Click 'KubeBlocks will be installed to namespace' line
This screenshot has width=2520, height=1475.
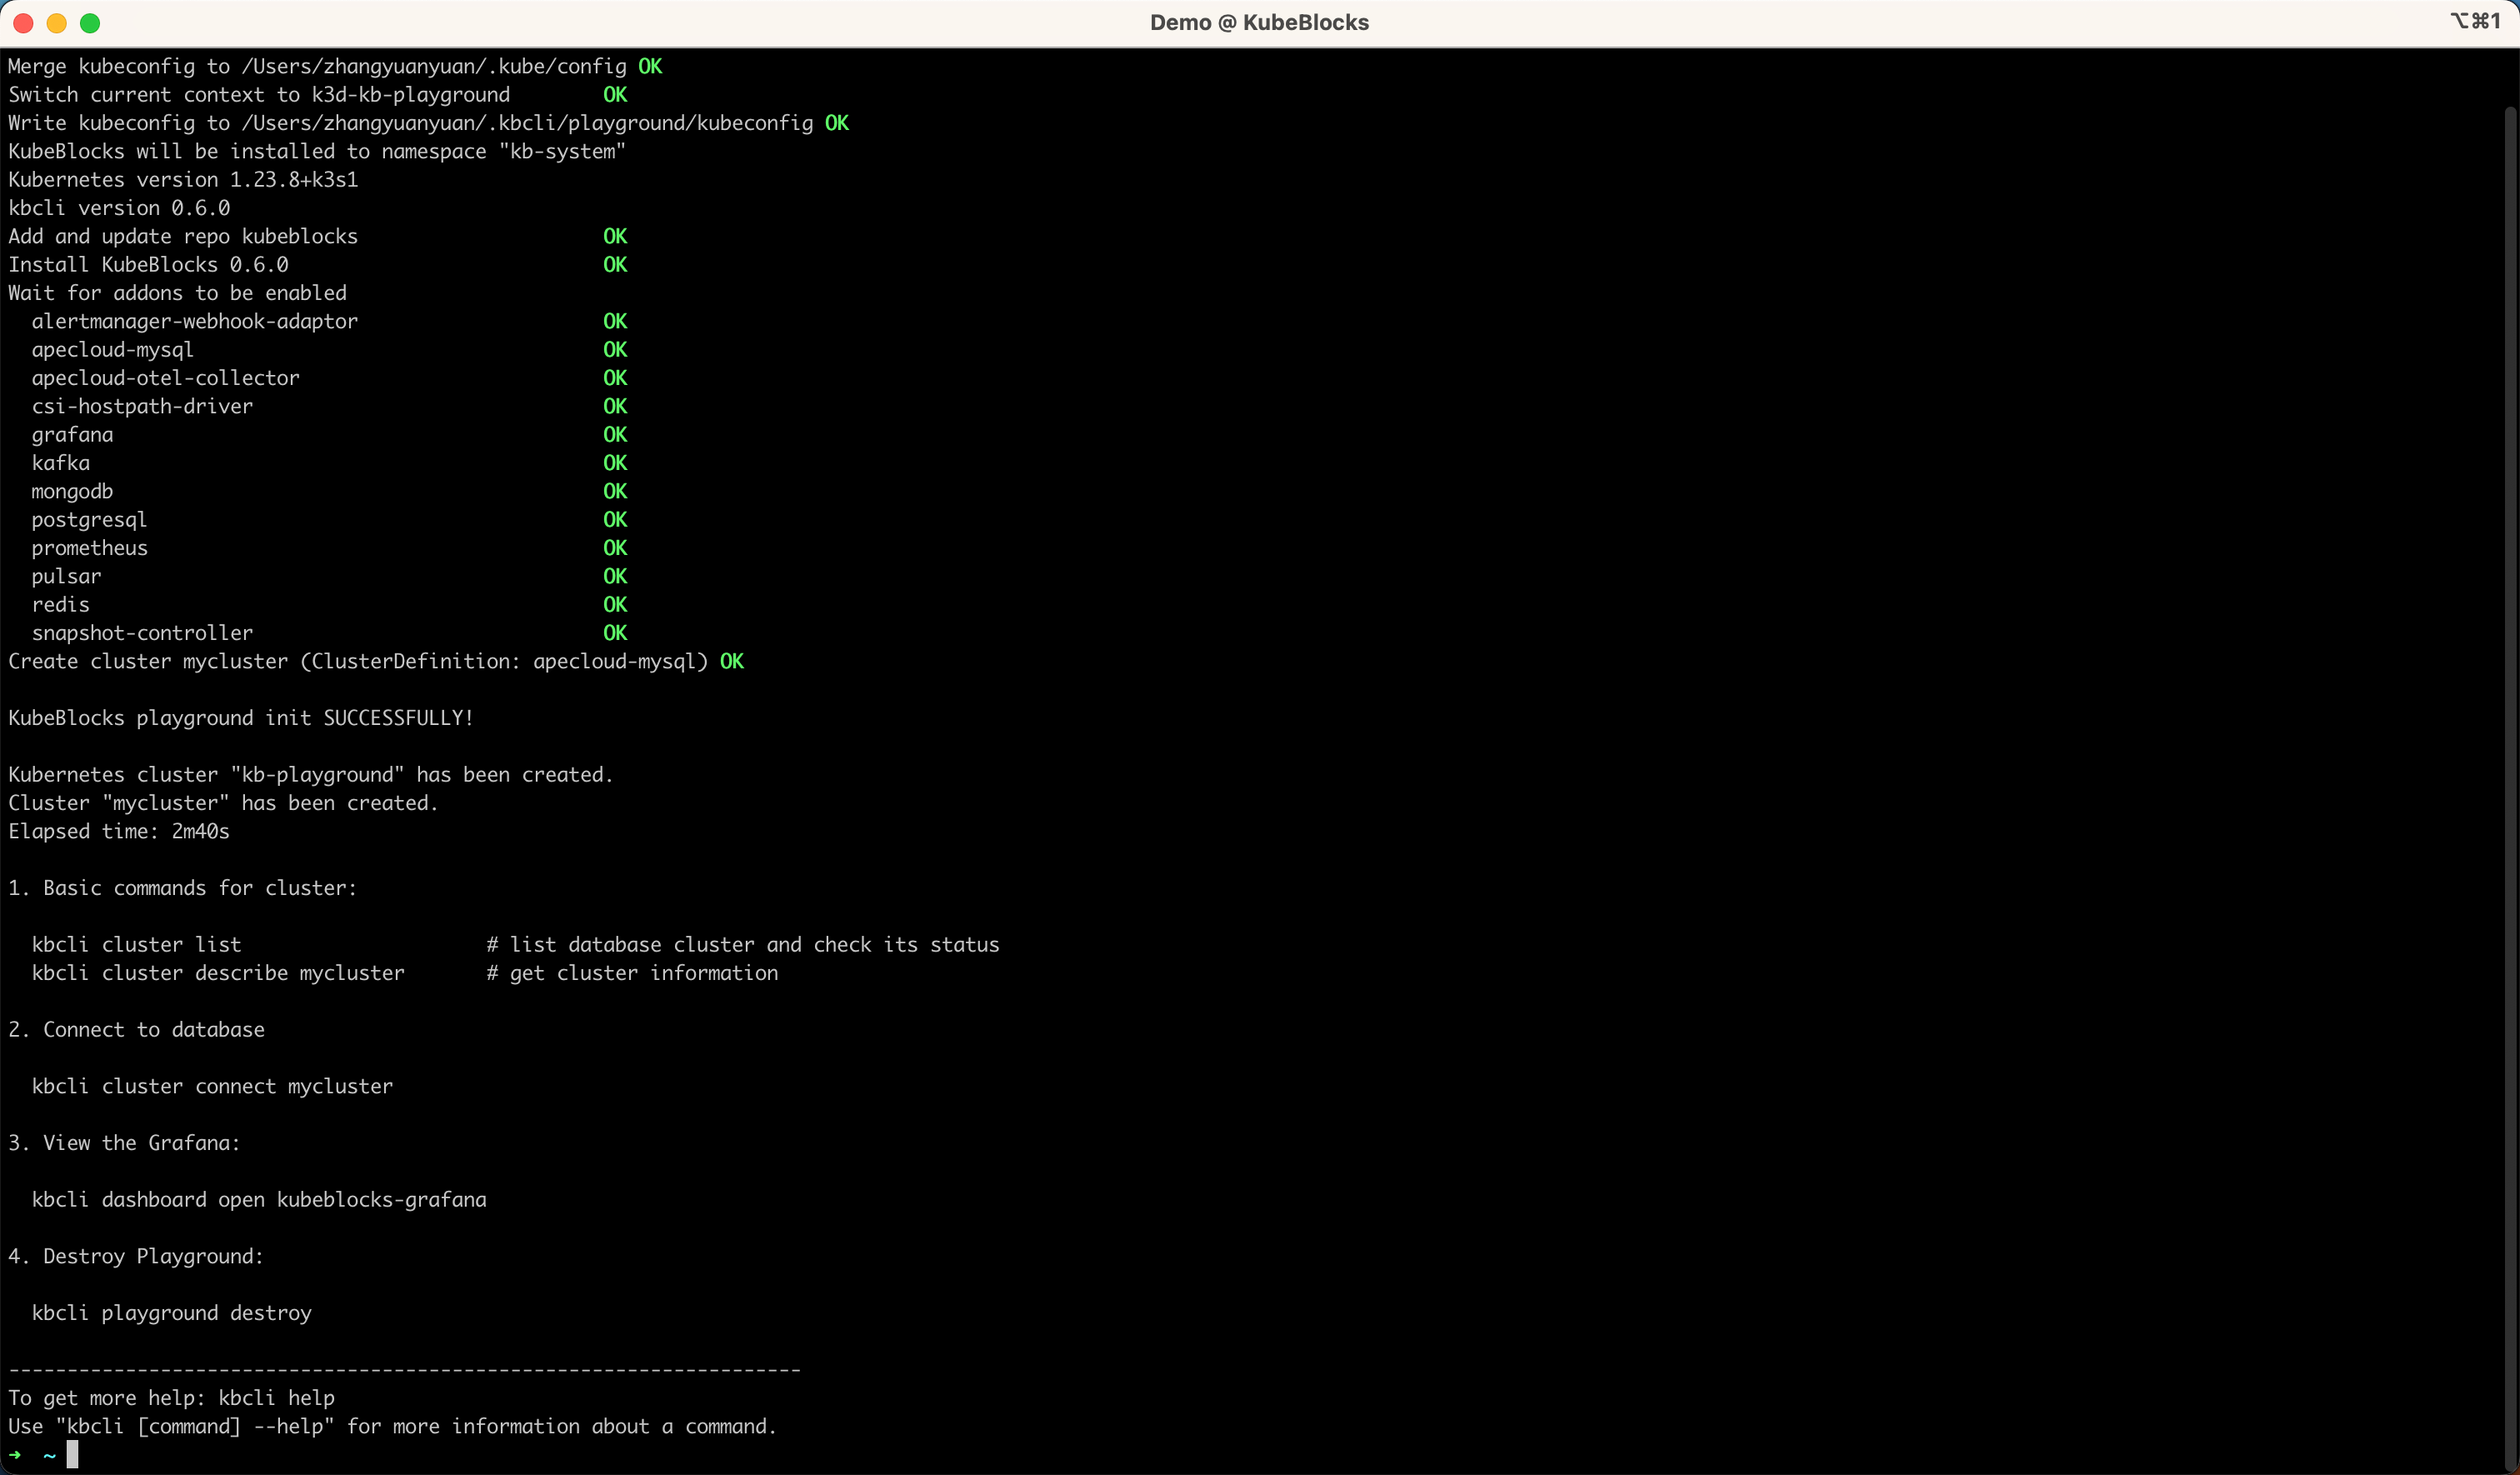(x=317, y=151)
